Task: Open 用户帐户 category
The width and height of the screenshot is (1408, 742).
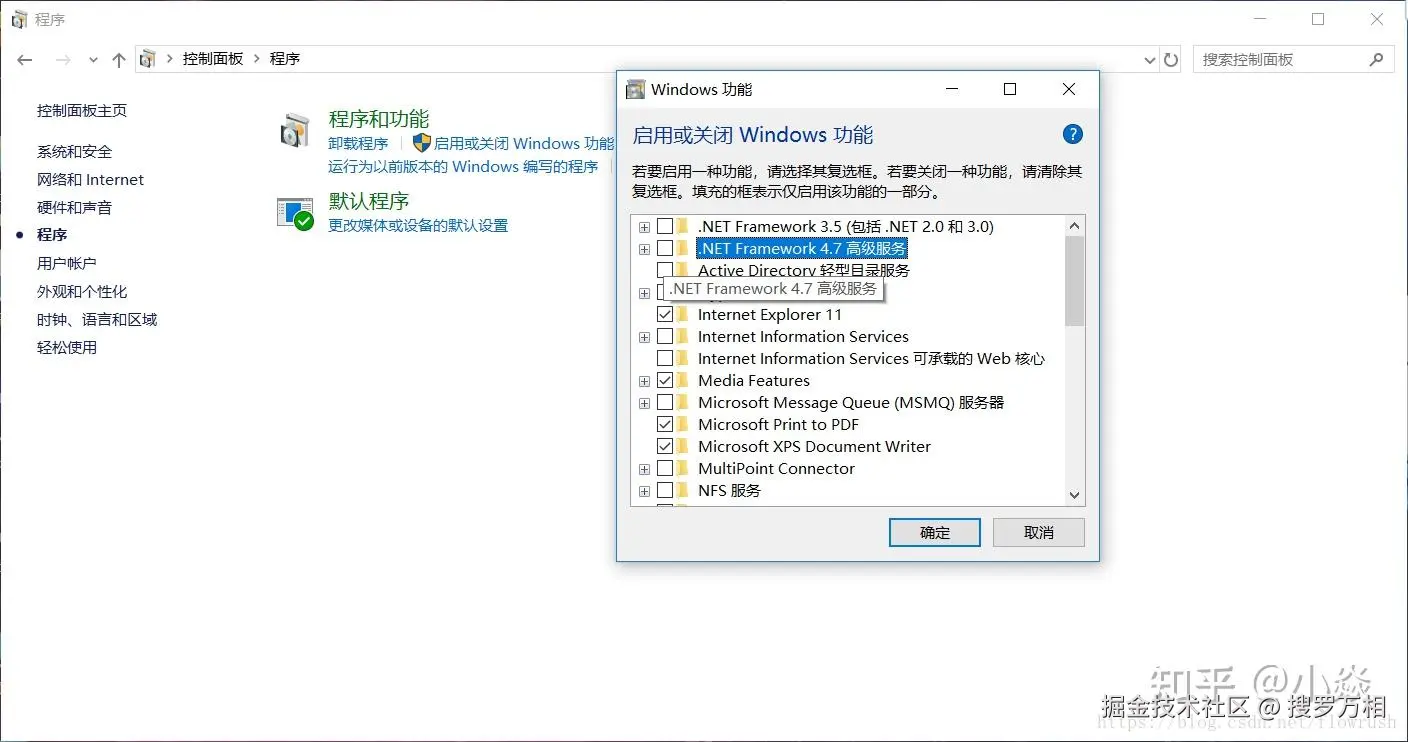Action: 67,264
